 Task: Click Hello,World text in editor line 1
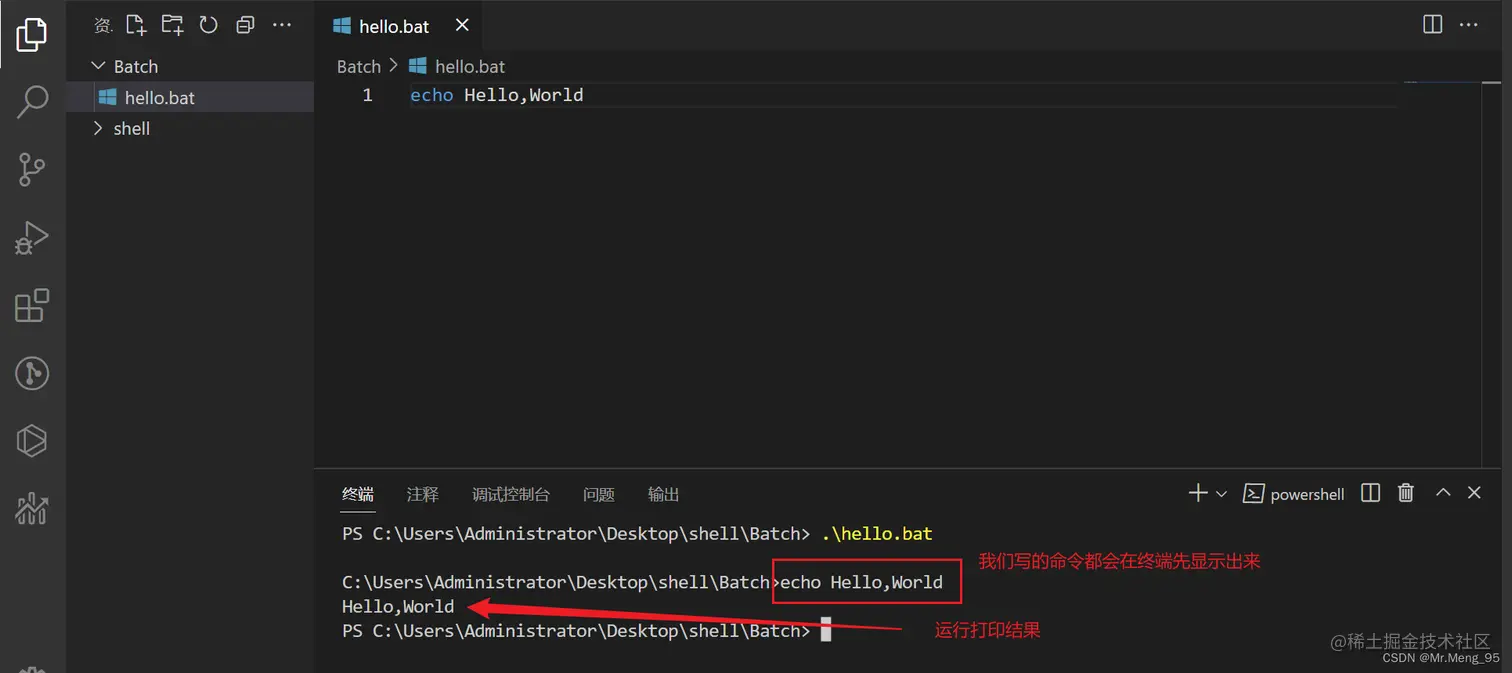[524, 95]
